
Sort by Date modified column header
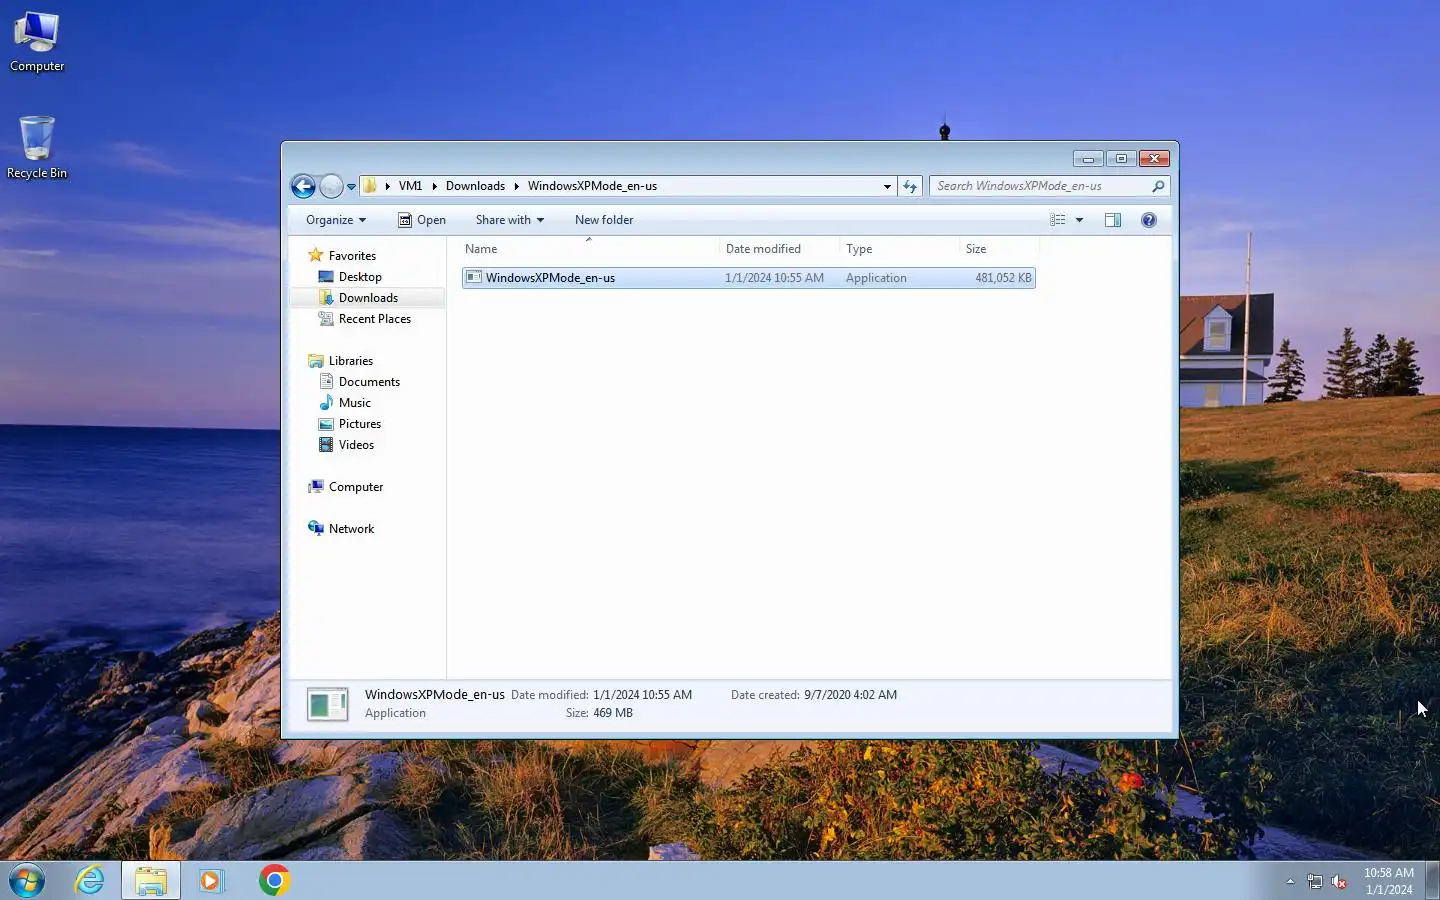pyautogui.click(x=780, y=249)
